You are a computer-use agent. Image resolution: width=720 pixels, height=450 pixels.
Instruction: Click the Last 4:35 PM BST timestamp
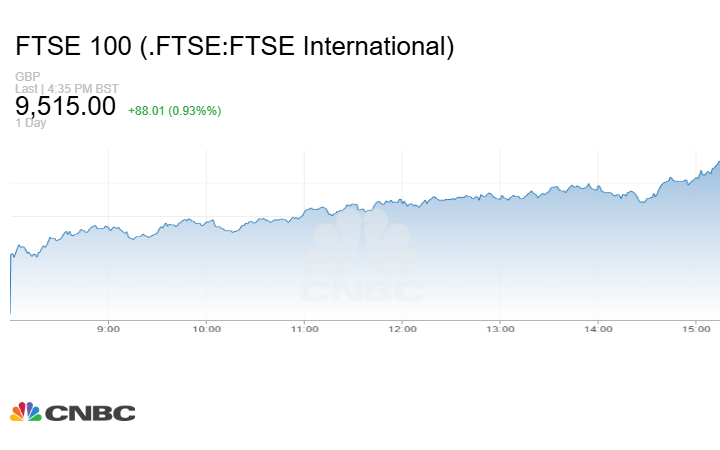(x=60, y=88)
